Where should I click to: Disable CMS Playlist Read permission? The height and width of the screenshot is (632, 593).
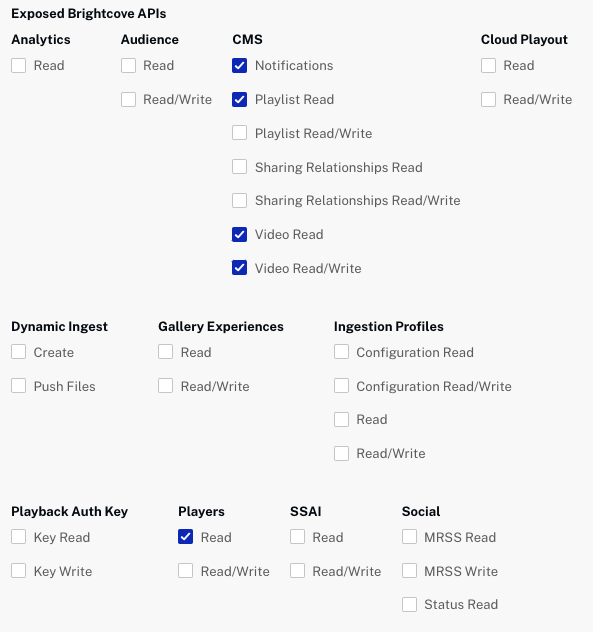(239, 99)
